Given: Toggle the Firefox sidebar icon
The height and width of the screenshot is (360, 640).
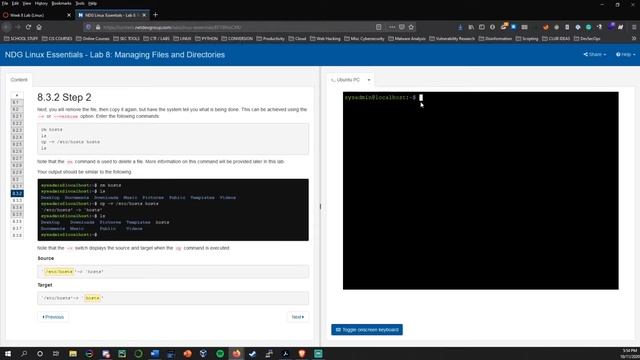Looking at the screenshot, I should coord(482,27).
